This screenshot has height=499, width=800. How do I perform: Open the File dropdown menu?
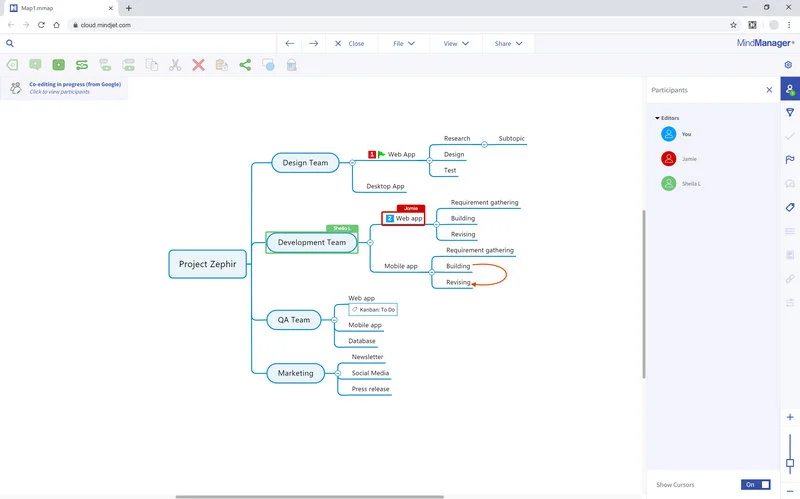pos(404,44)
